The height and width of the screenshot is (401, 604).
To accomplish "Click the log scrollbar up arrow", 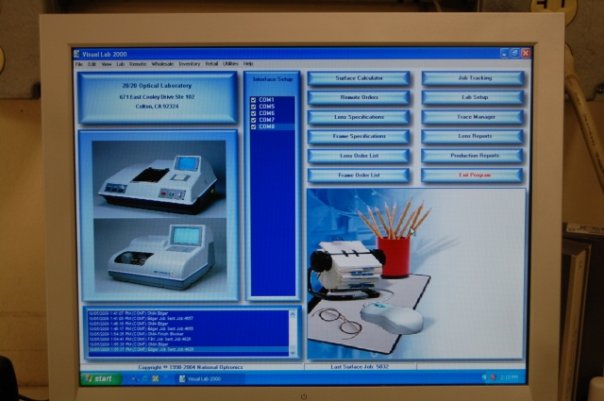I will (293, 314).
